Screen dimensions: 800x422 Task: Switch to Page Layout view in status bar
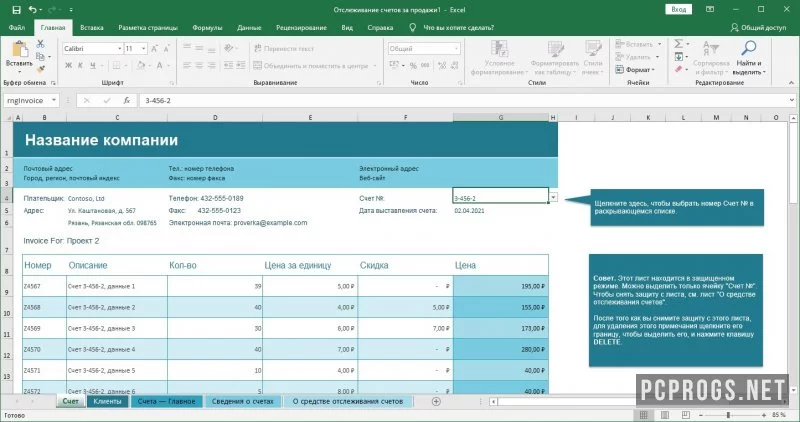665,415
